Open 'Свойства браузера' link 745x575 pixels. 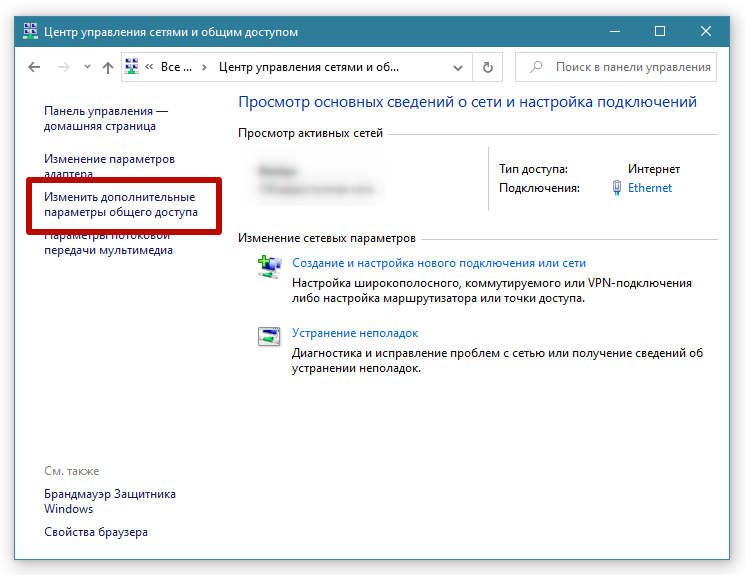click(x=96, y=532)
